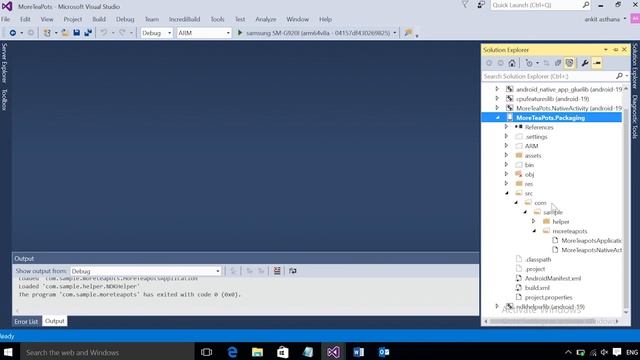Click the ankit asthana account name
The width and height of the screenshot is (640, 360).
[602, 19]
